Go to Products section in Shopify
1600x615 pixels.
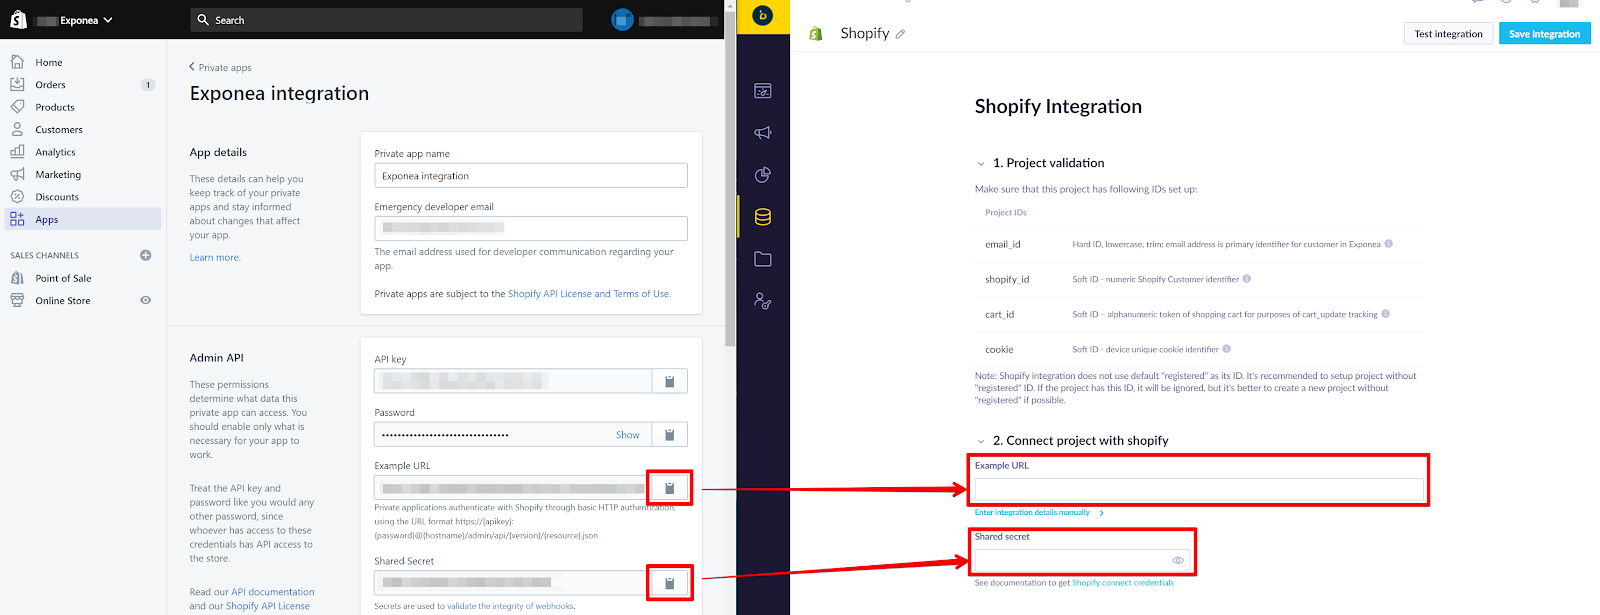55,107
